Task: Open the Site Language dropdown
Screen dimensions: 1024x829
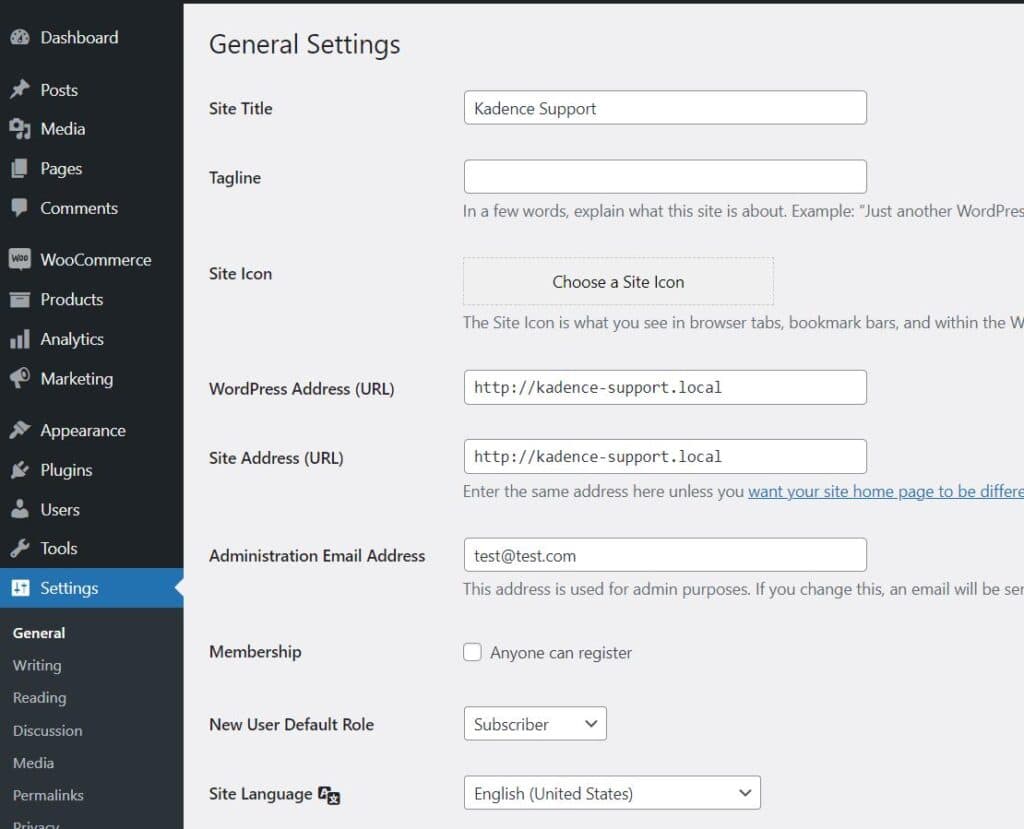Action: [x=612, y=792]
